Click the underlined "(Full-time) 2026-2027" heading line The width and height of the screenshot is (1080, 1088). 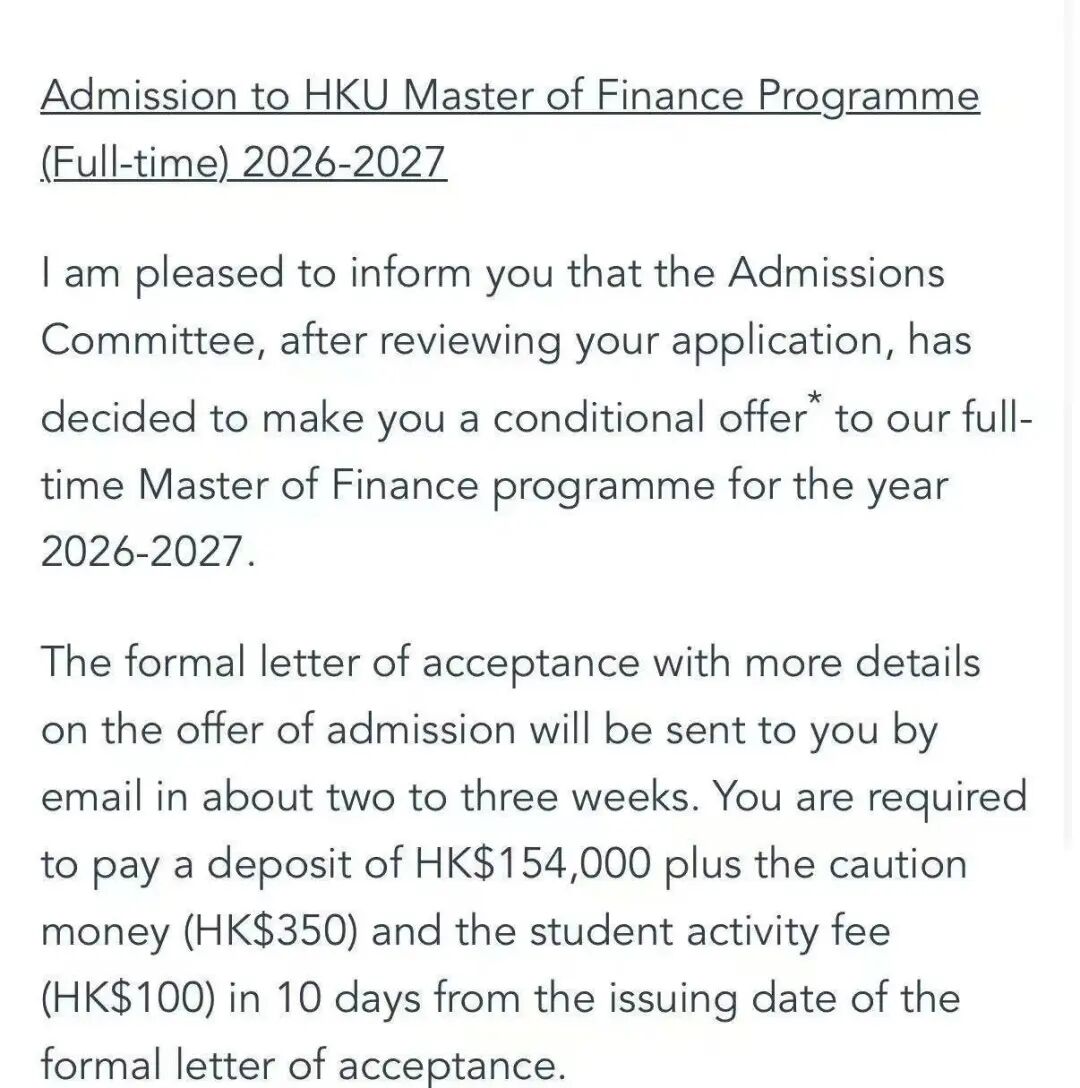pos(244,163)
